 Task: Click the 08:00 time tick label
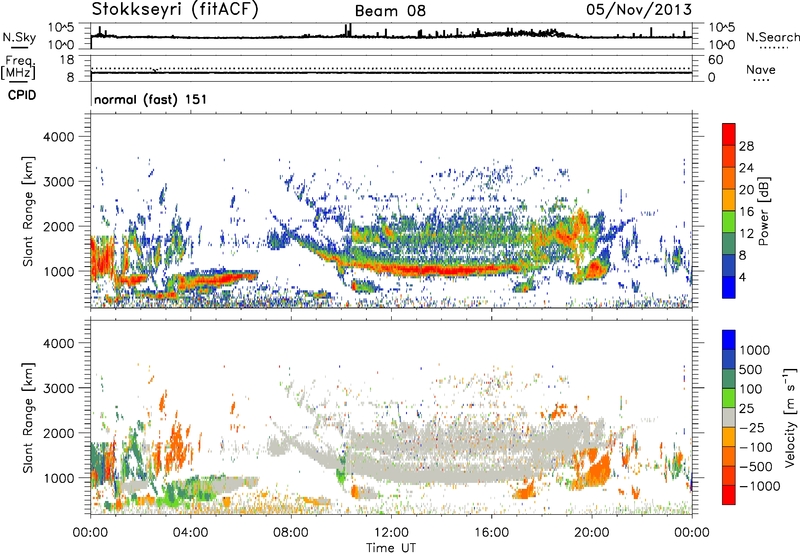[290, 533]
